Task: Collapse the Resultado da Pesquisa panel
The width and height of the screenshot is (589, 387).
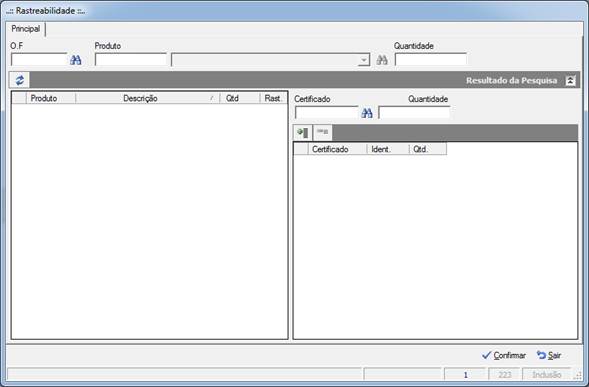Action: (x=570, y=80)
